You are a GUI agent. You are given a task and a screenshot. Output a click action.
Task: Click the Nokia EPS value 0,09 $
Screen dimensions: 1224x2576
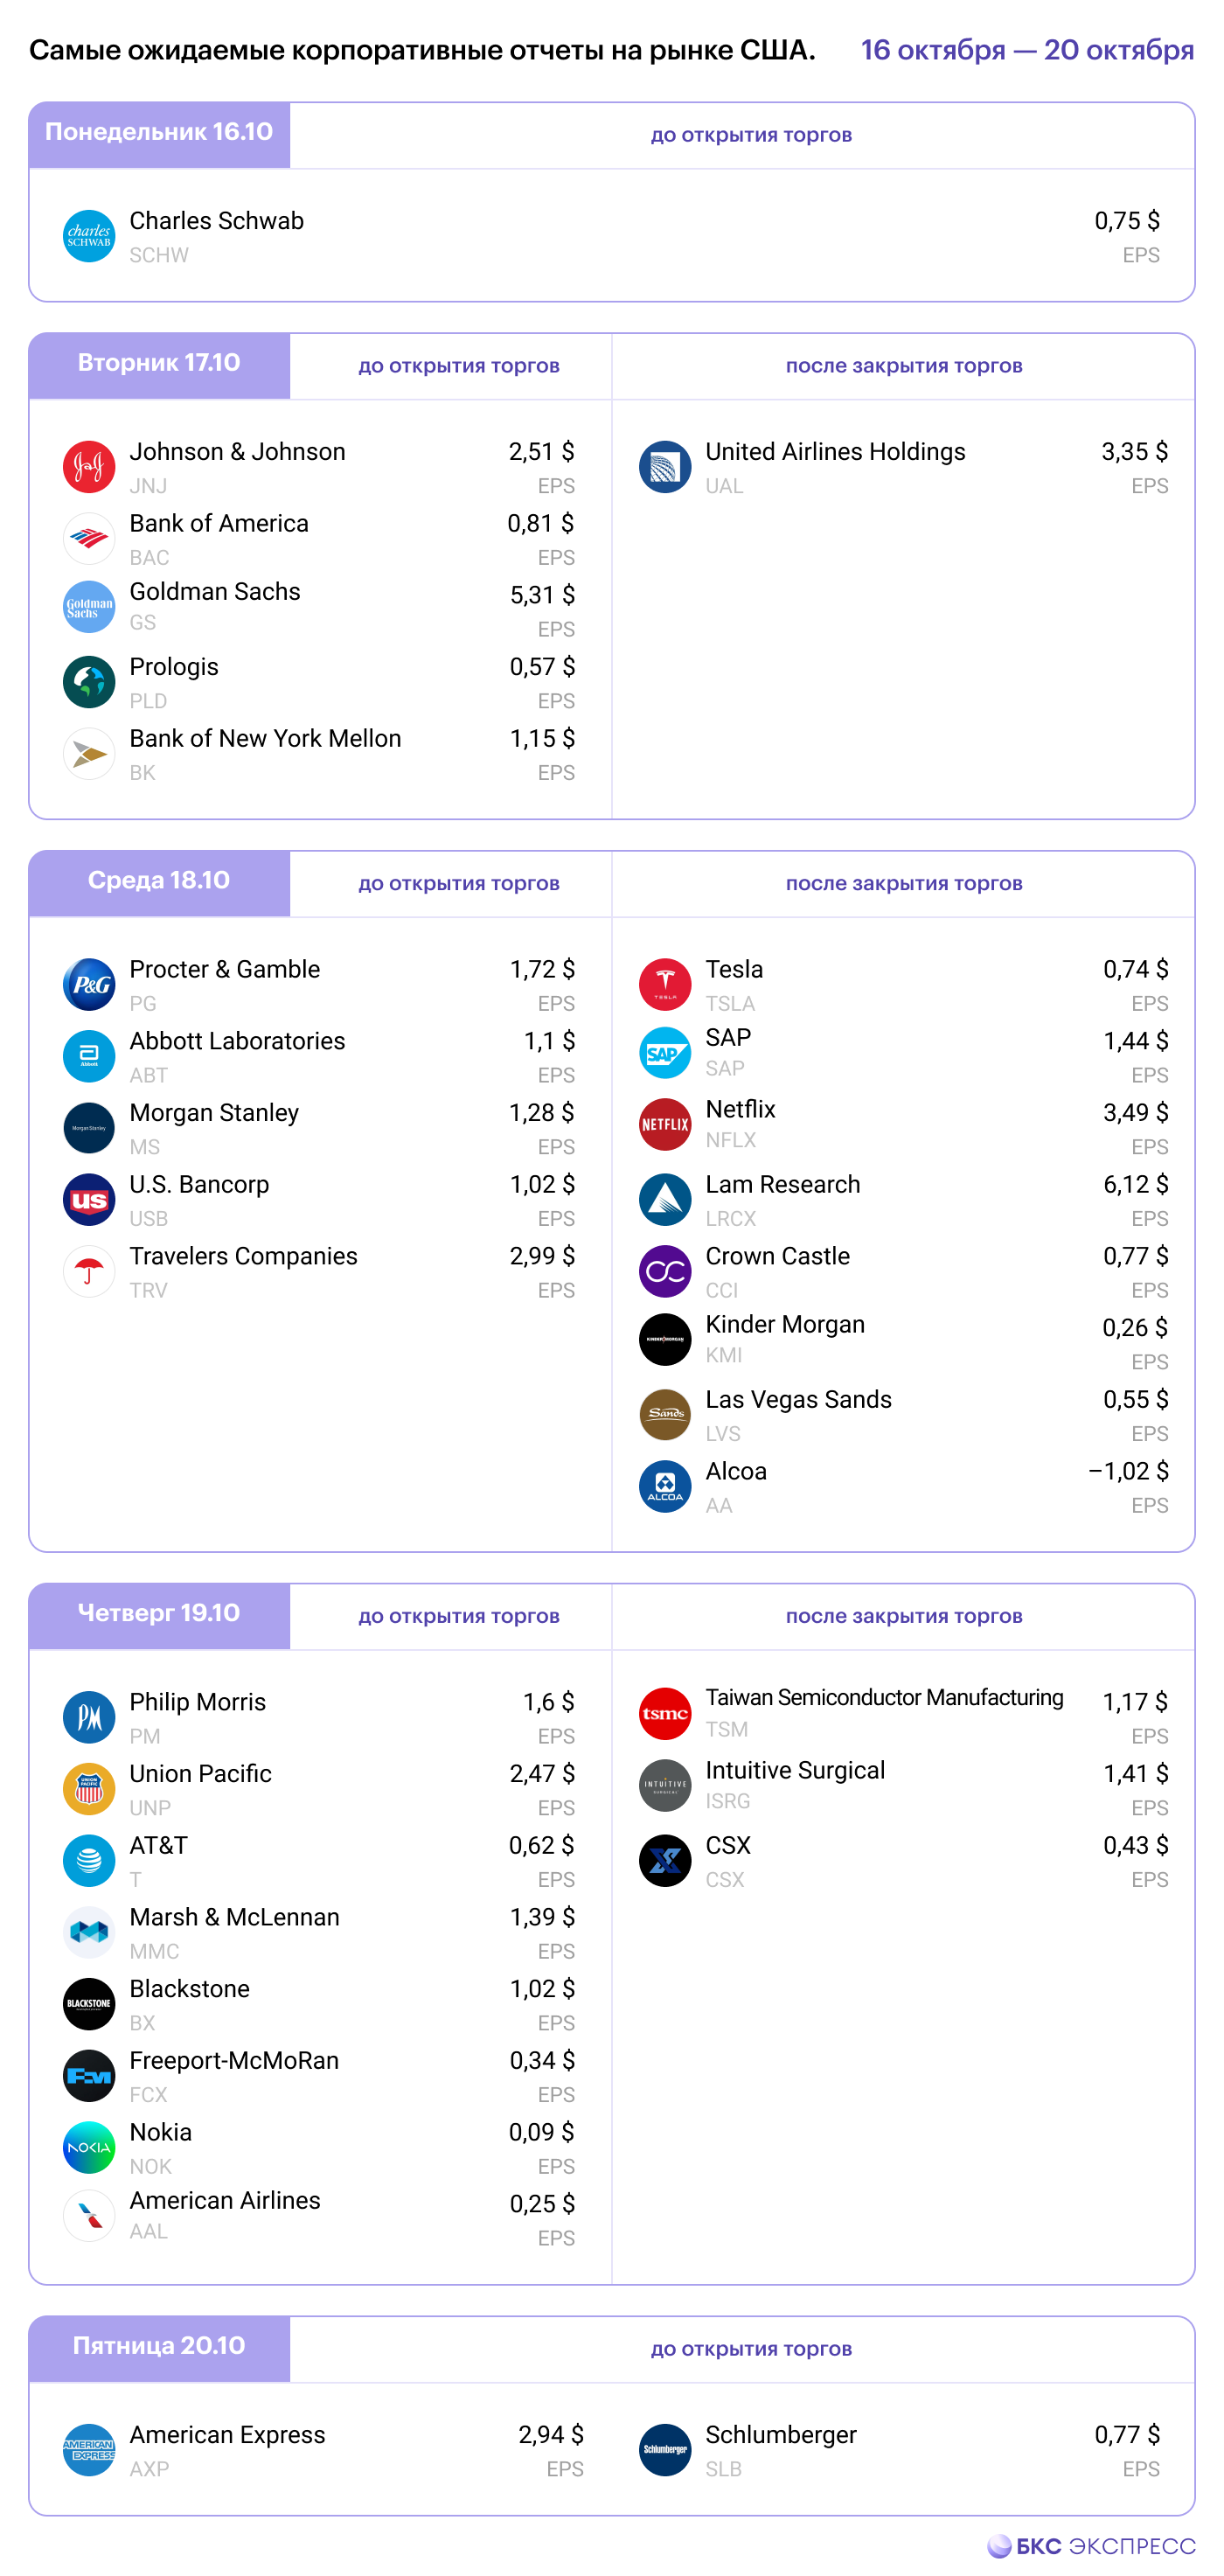541,2133
